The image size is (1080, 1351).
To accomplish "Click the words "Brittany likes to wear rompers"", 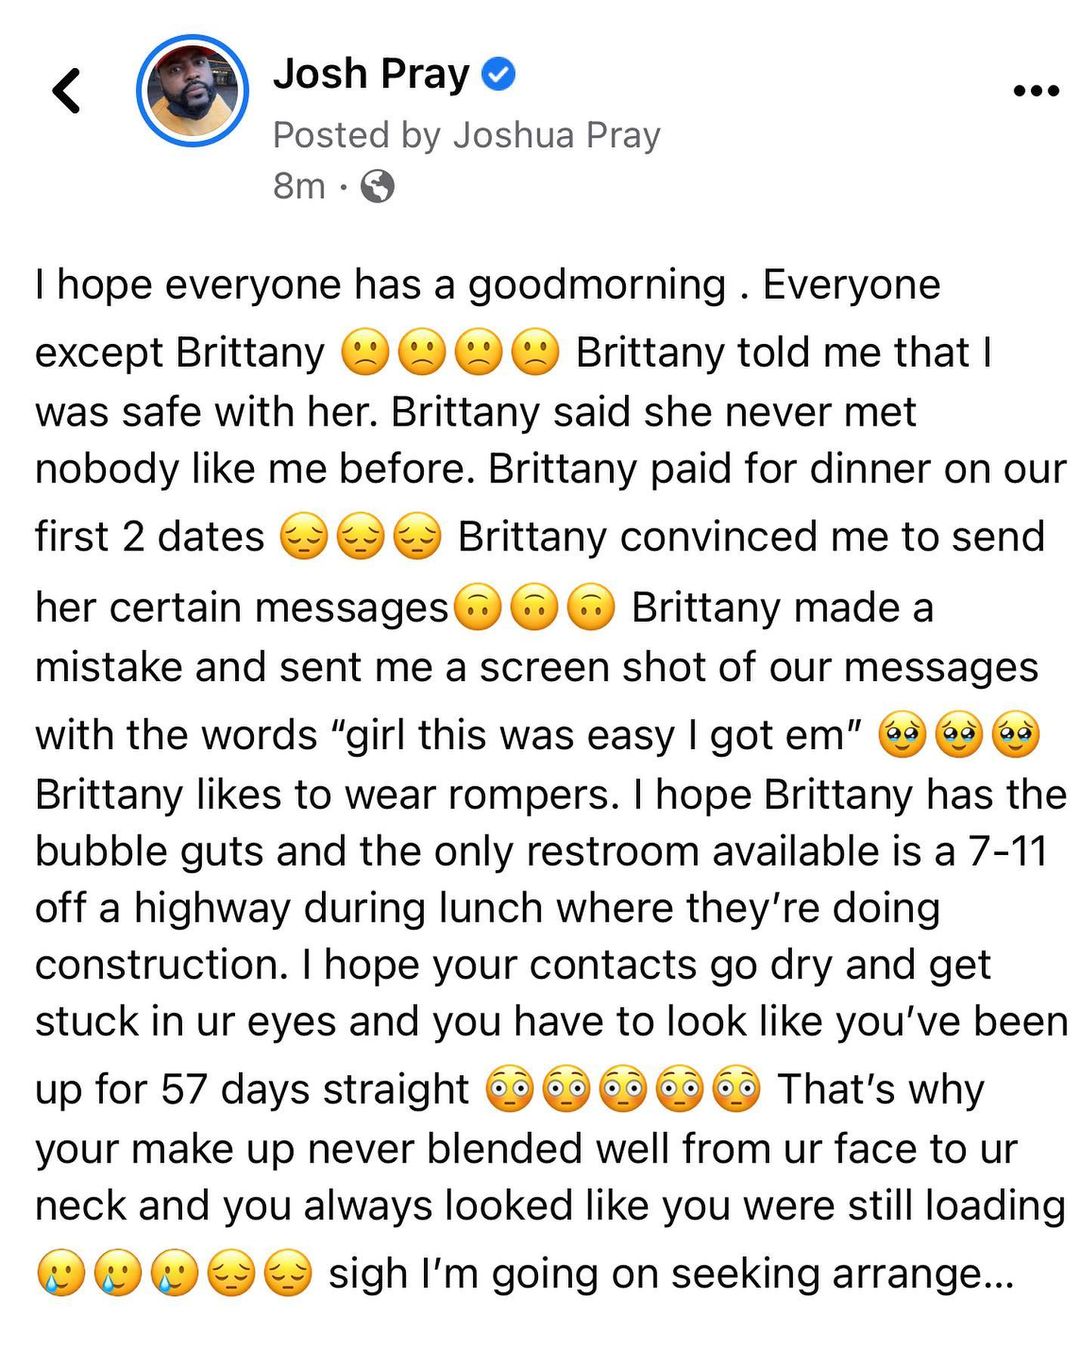I will coord(322,795).
